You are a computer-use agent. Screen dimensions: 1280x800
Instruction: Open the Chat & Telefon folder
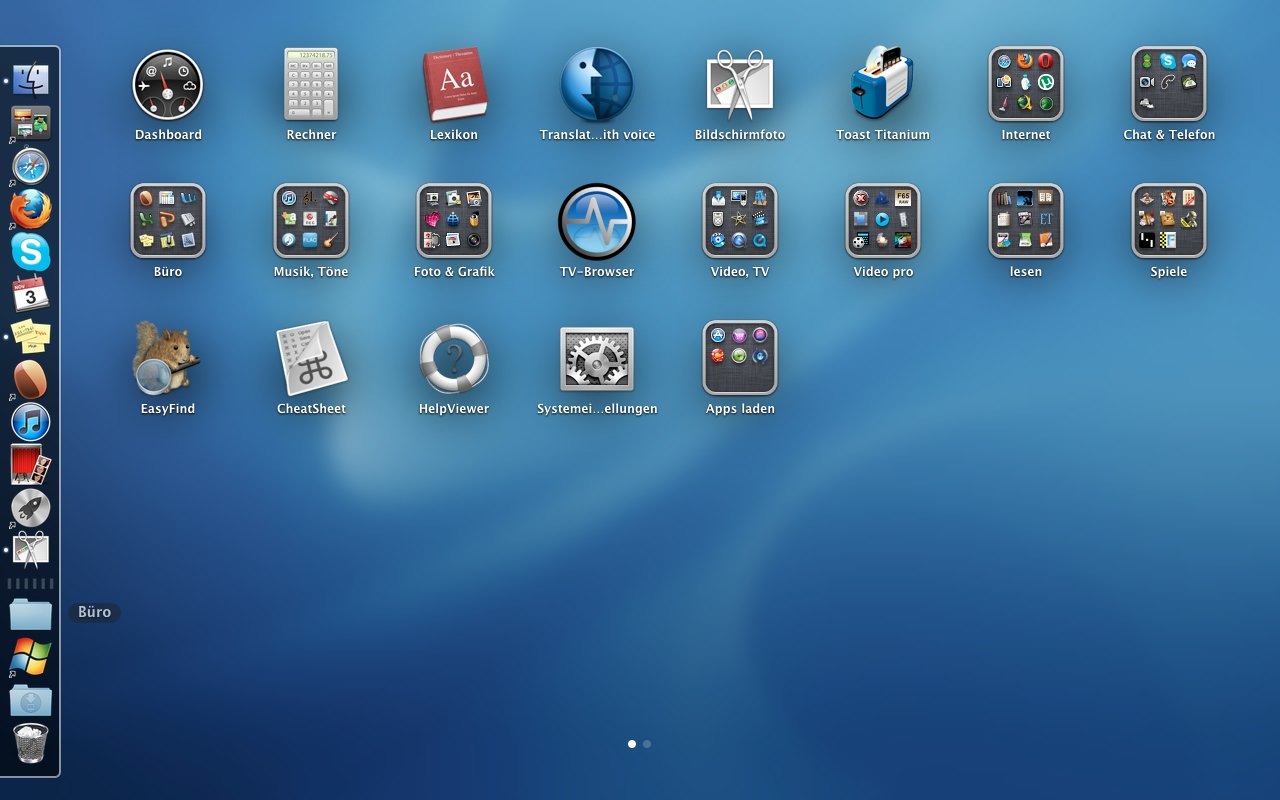click(x=1168, y=84)
